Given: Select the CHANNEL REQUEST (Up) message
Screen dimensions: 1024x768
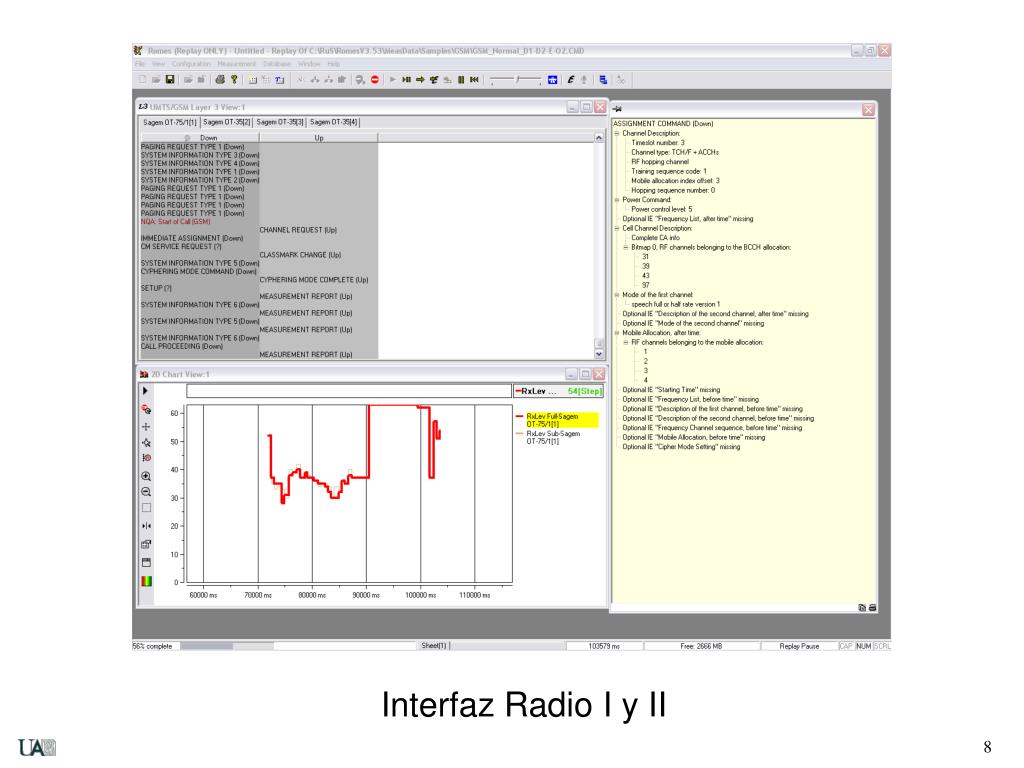Looking at the screenshot, I should 298,230.
